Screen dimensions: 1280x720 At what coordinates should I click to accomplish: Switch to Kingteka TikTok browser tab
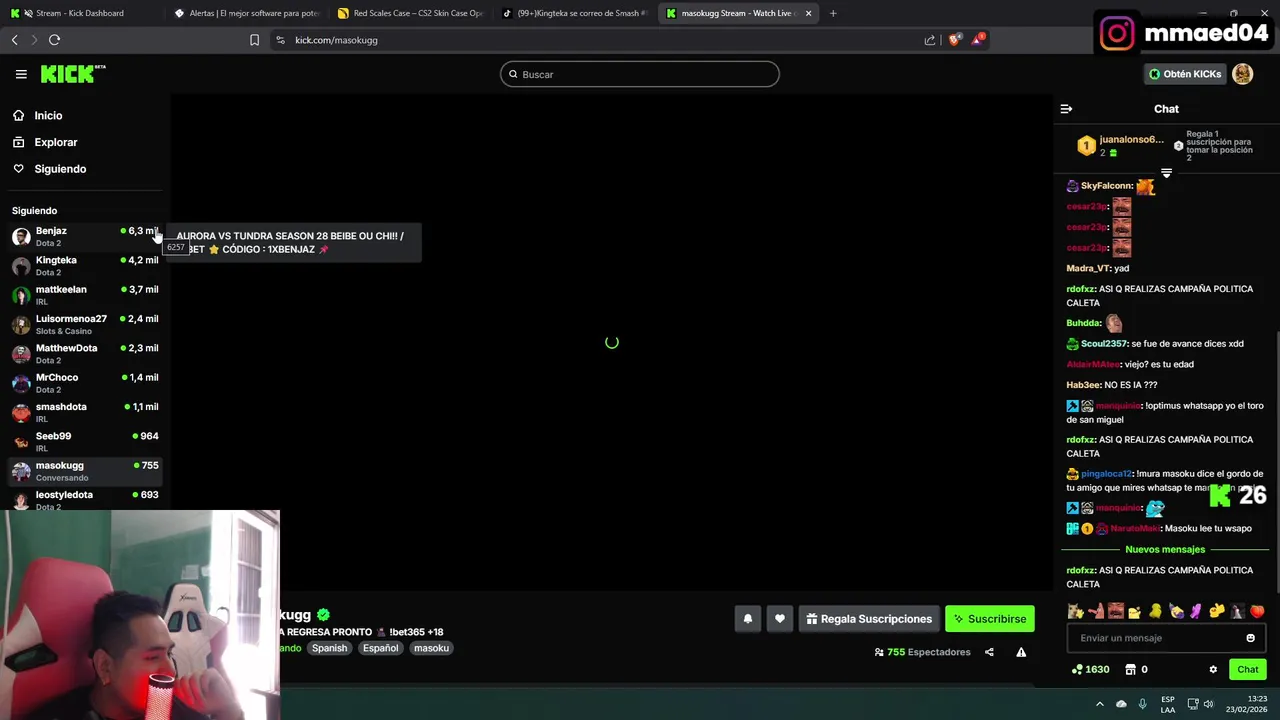point(575,13)
